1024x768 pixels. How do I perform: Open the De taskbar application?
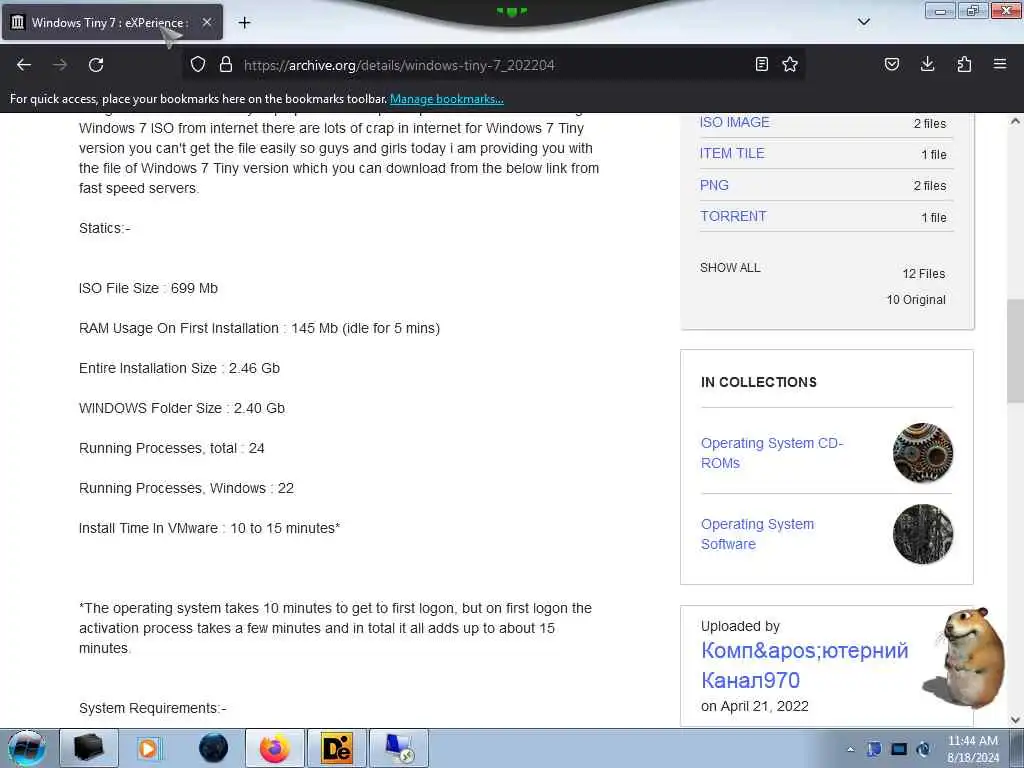tap(337, 748)
